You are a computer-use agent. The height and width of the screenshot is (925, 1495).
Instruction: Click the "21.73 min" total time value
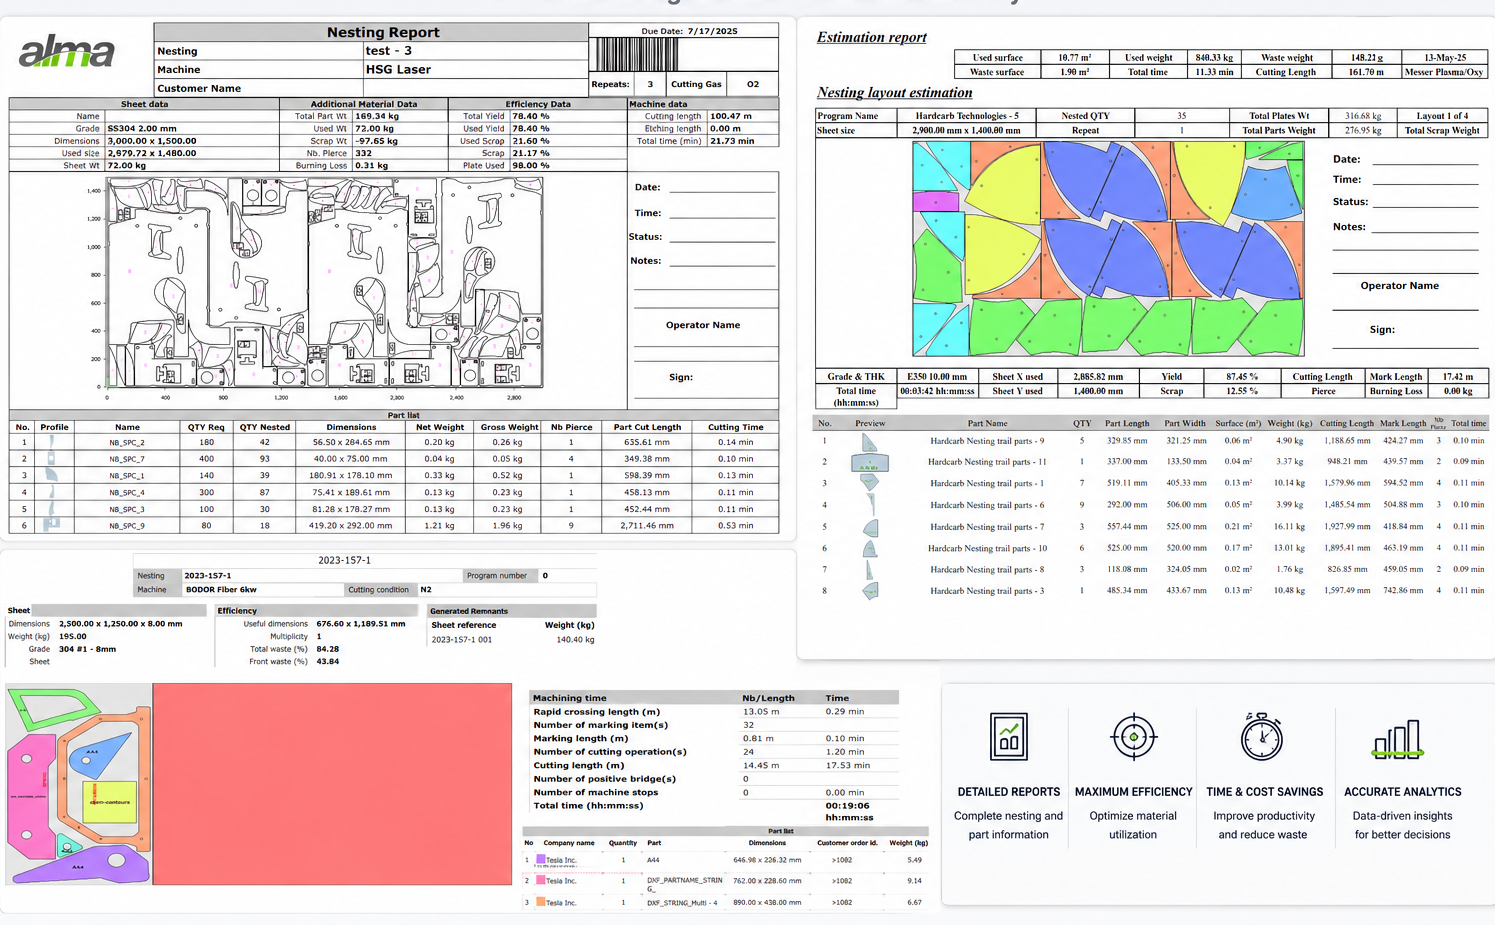point(732,141)
